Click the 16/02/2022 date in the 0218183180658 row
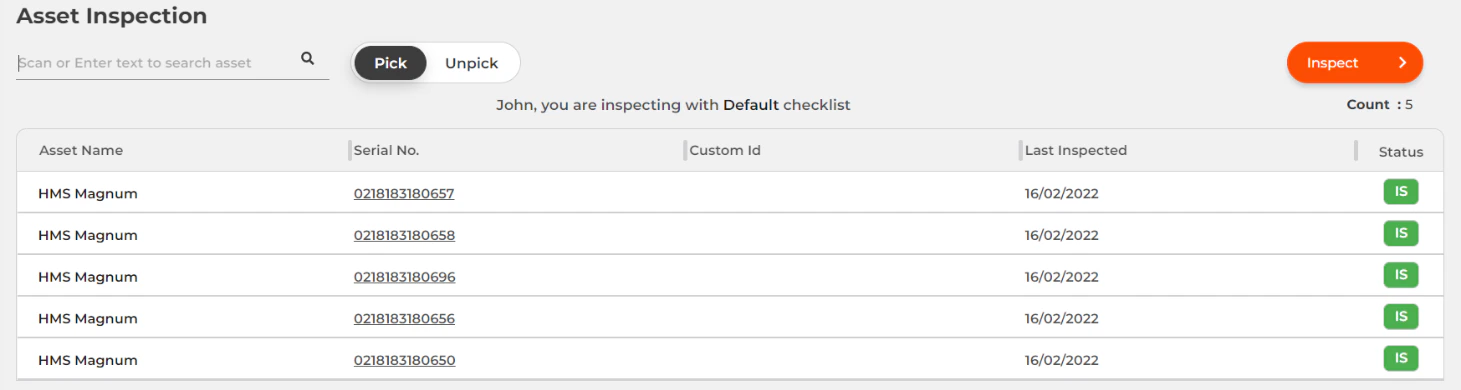1461x390 pixels. click(x=1062, y=236)
